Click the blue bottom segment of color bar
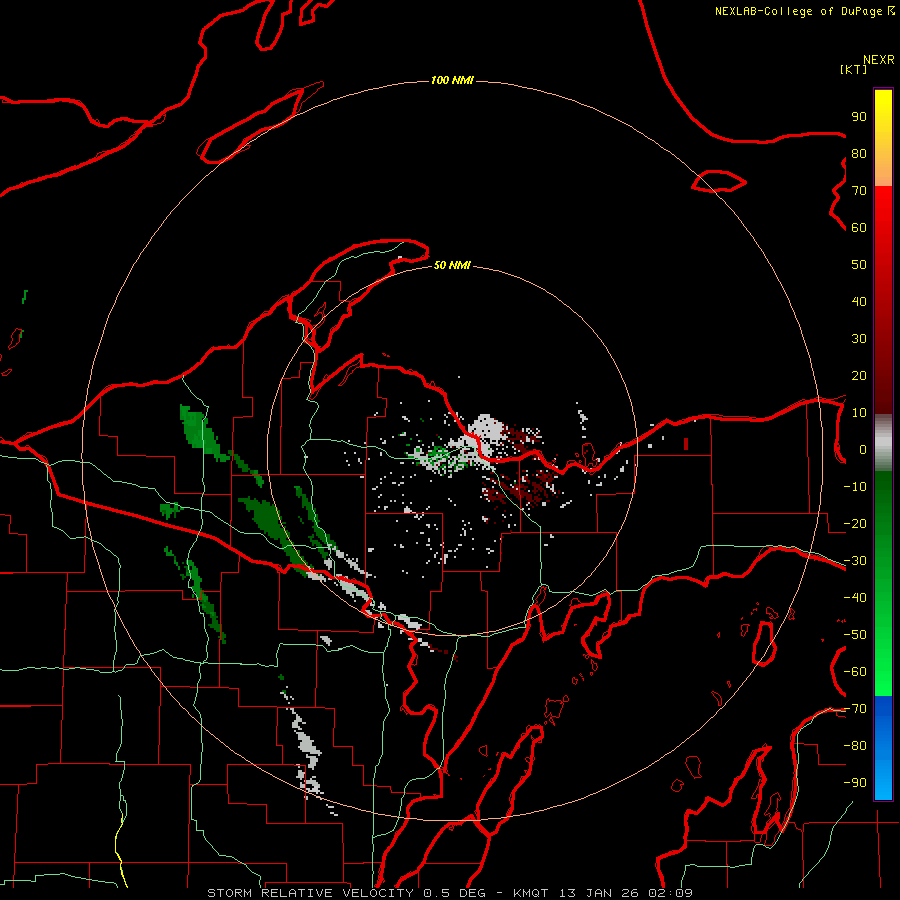900x900 pixels. [x=883, y=748]
